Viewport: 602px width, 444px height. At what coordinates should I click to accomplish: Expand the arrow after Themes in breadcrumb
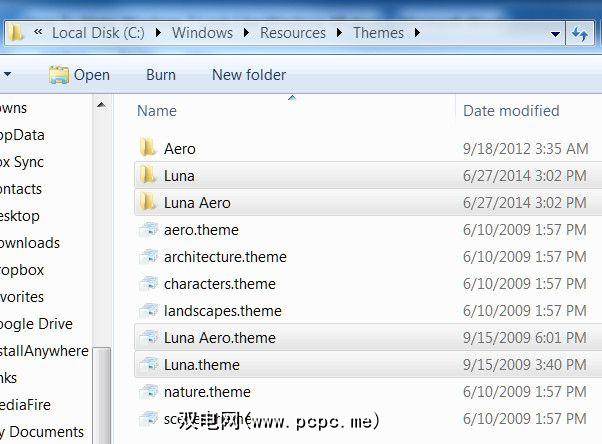[417, 33]
